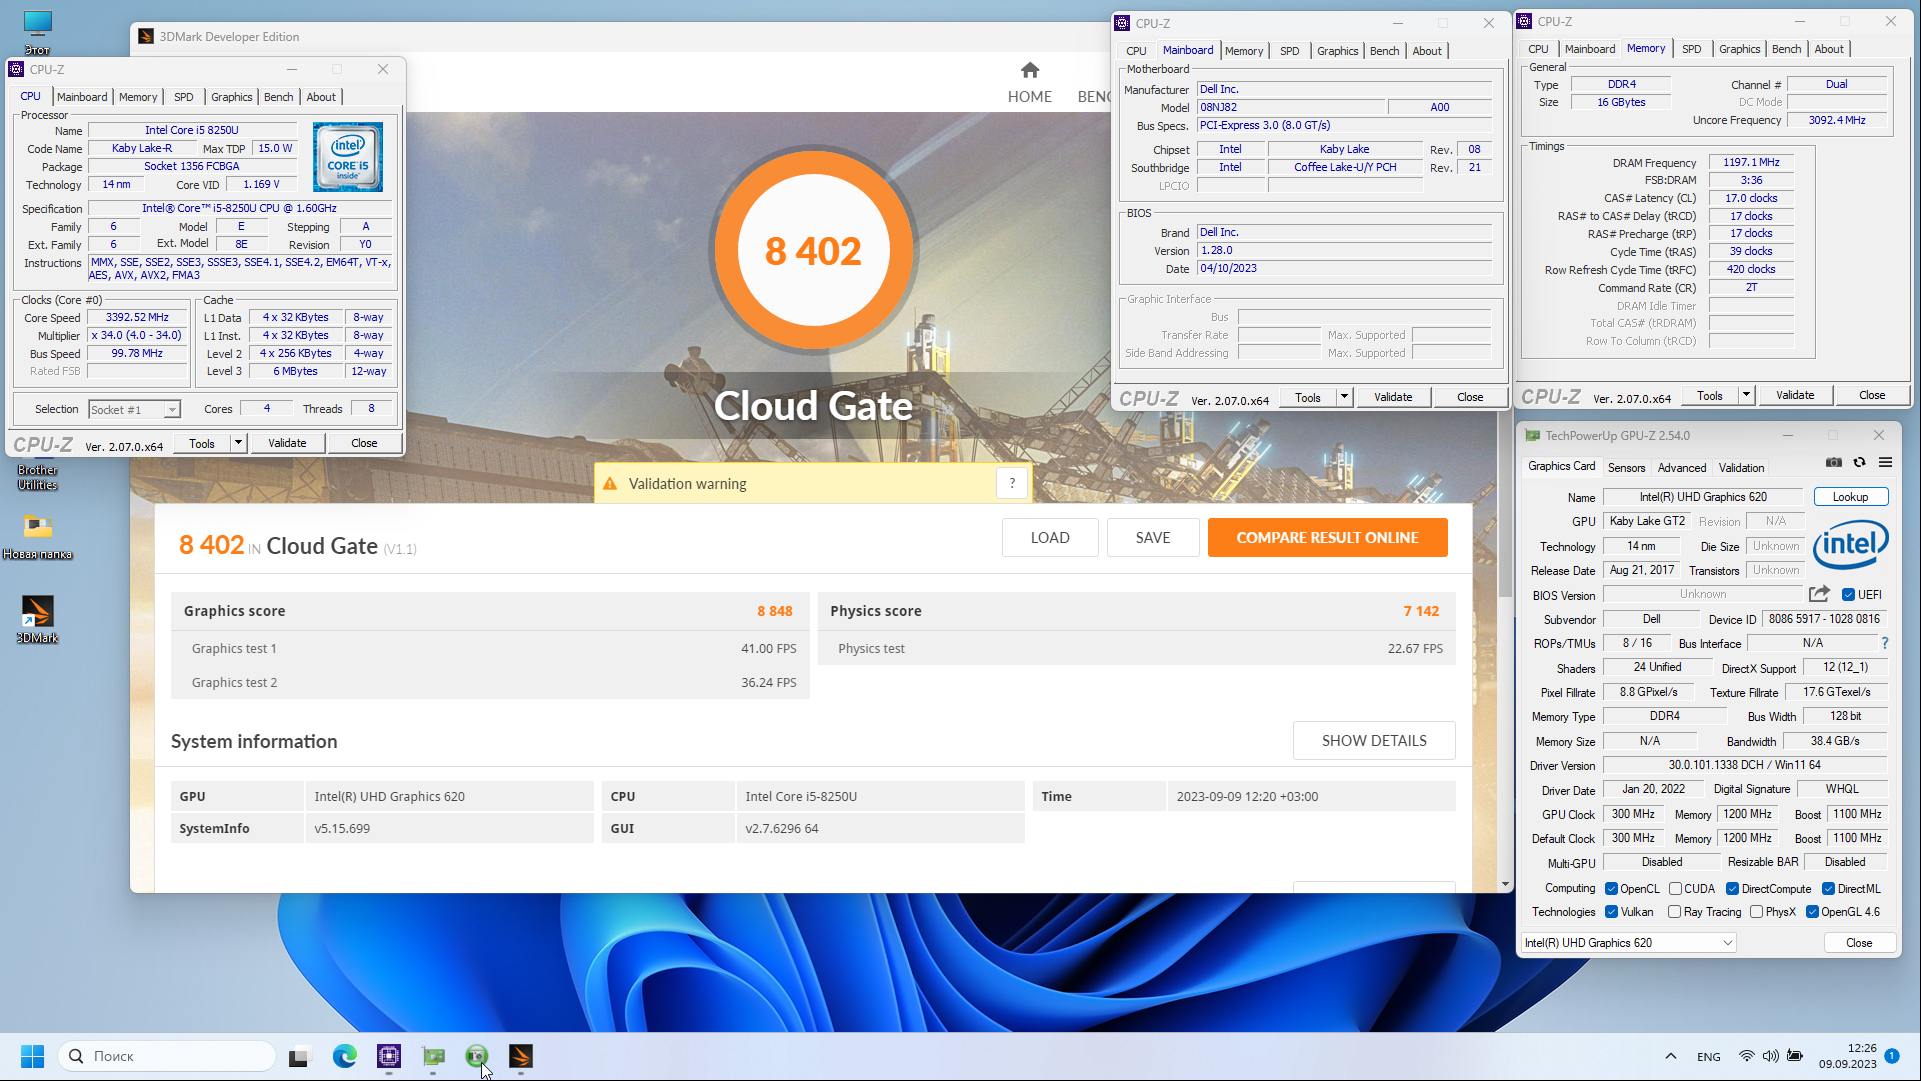Toggle the OpenCL checkbox

(1611, 889)
